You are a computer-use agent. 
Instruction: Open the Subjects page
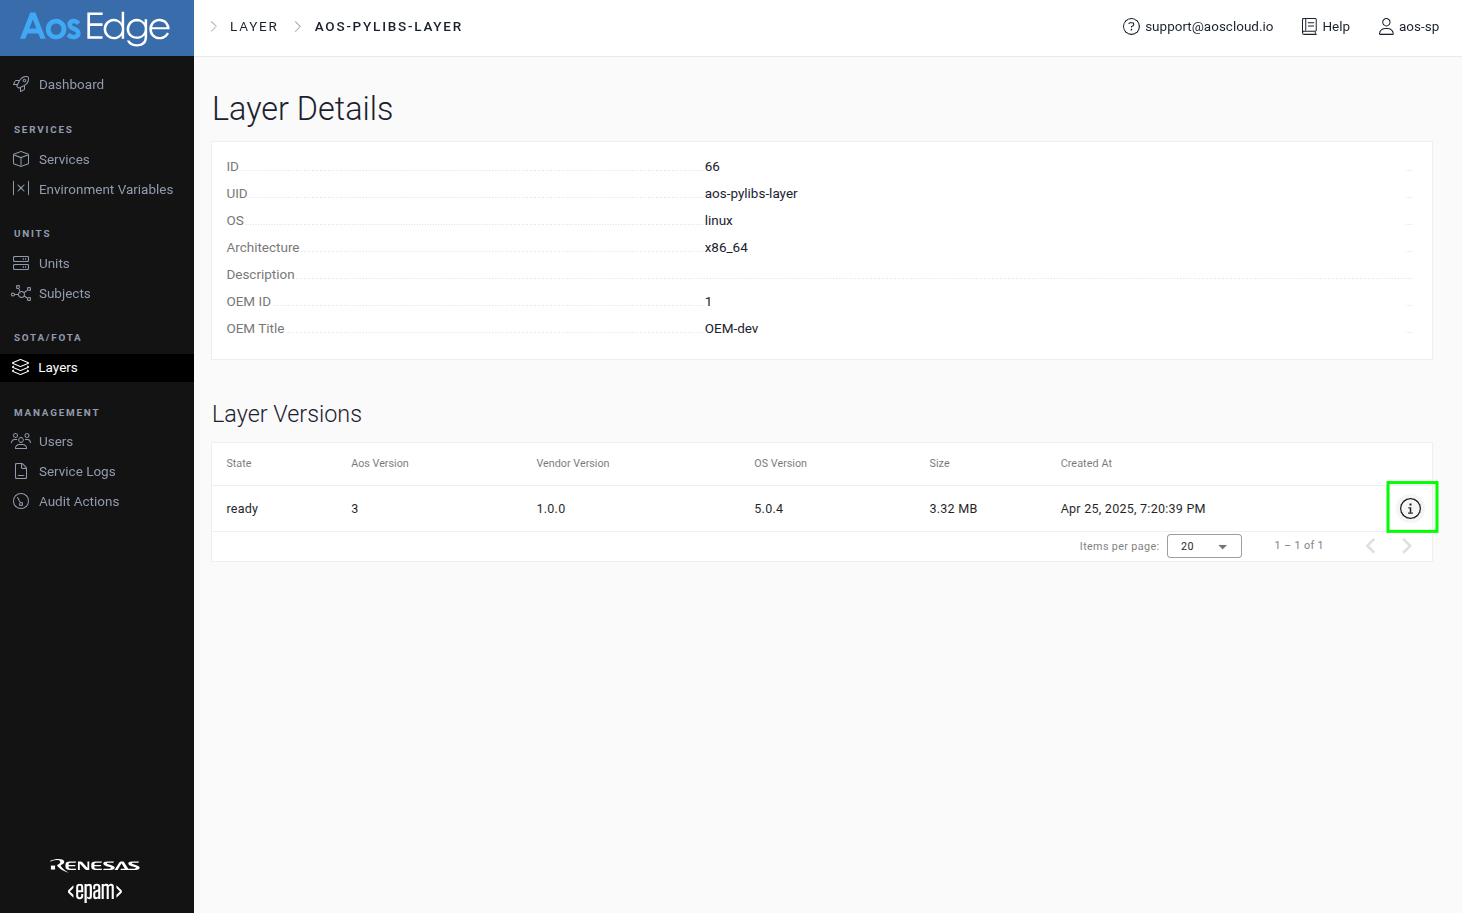pyautogui.click(x=22, y=293)
